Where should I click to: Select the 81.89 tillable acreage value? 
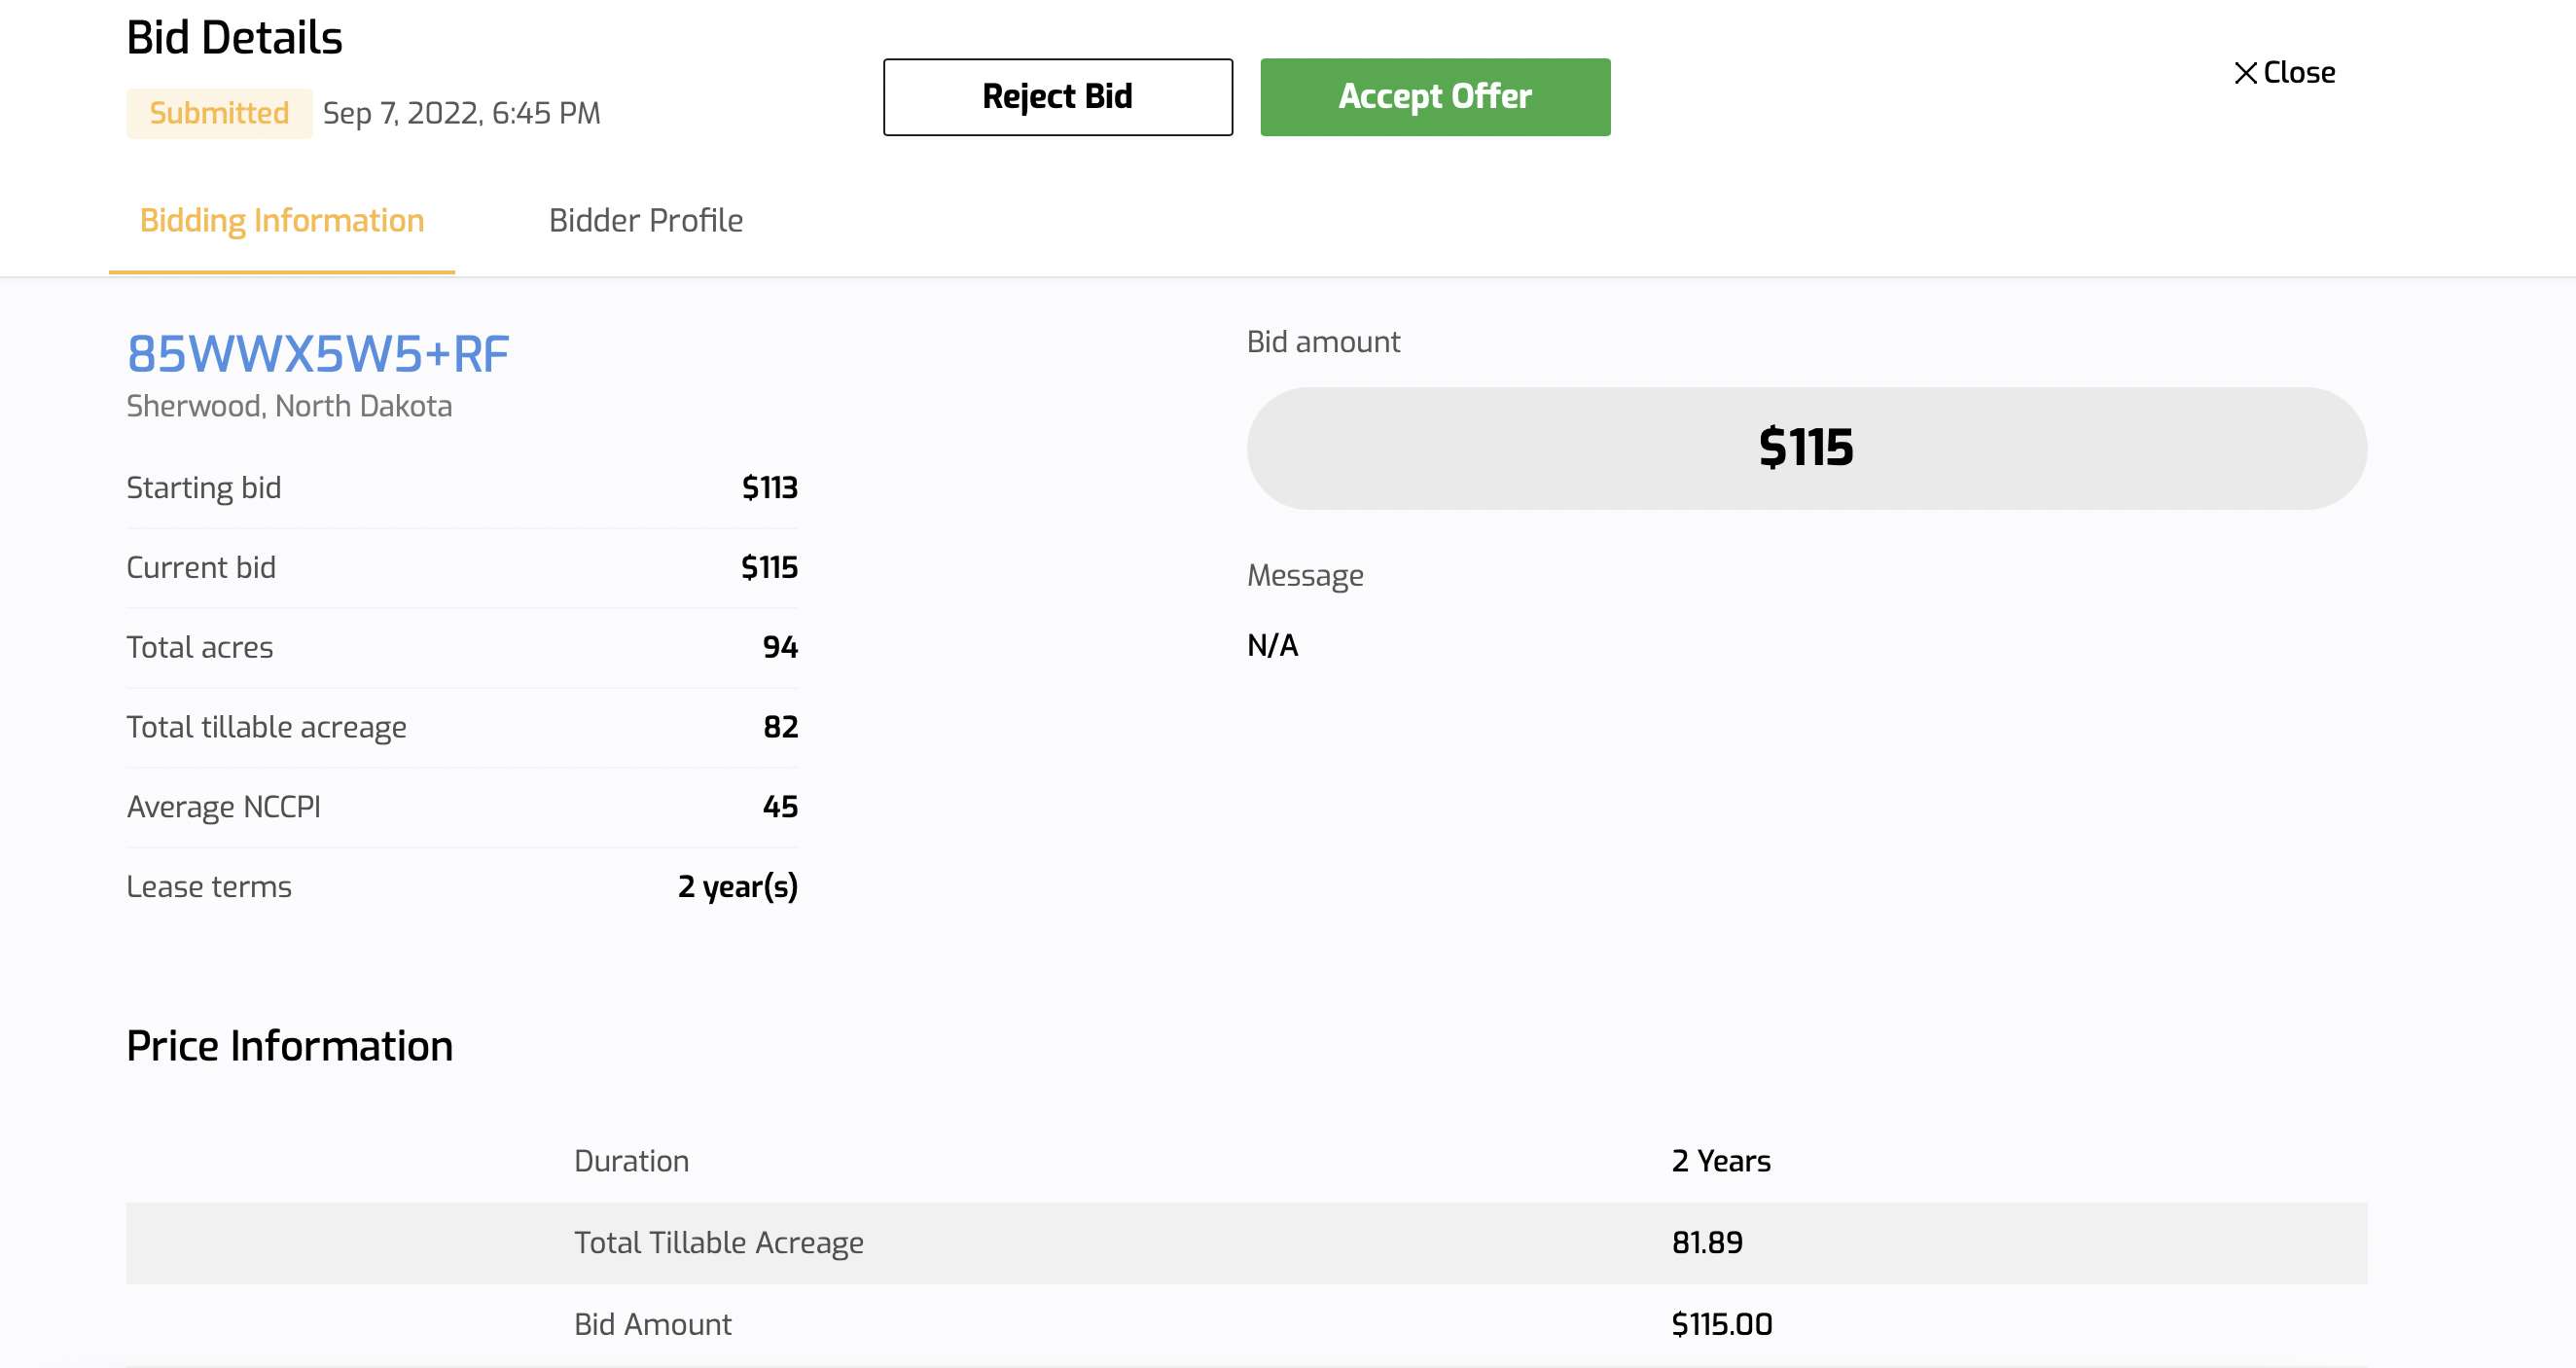click(x=1707, y=1243)
